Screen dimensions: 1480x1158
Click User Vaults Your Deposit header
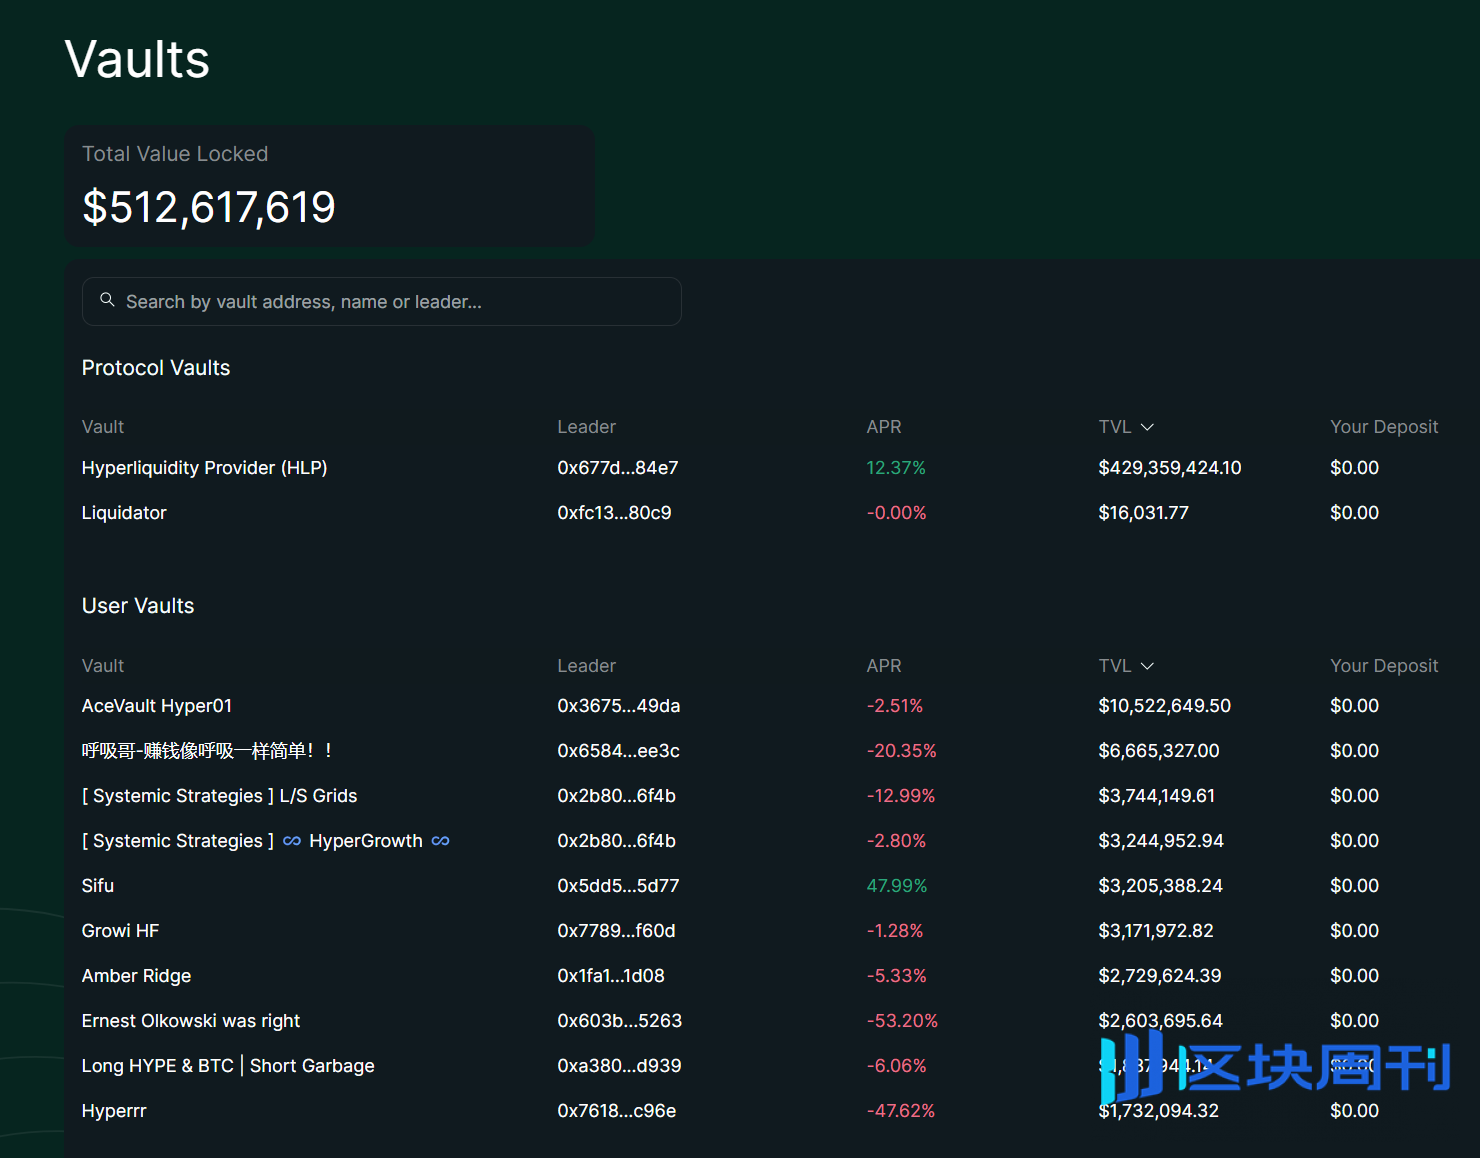coord(1383,666)
